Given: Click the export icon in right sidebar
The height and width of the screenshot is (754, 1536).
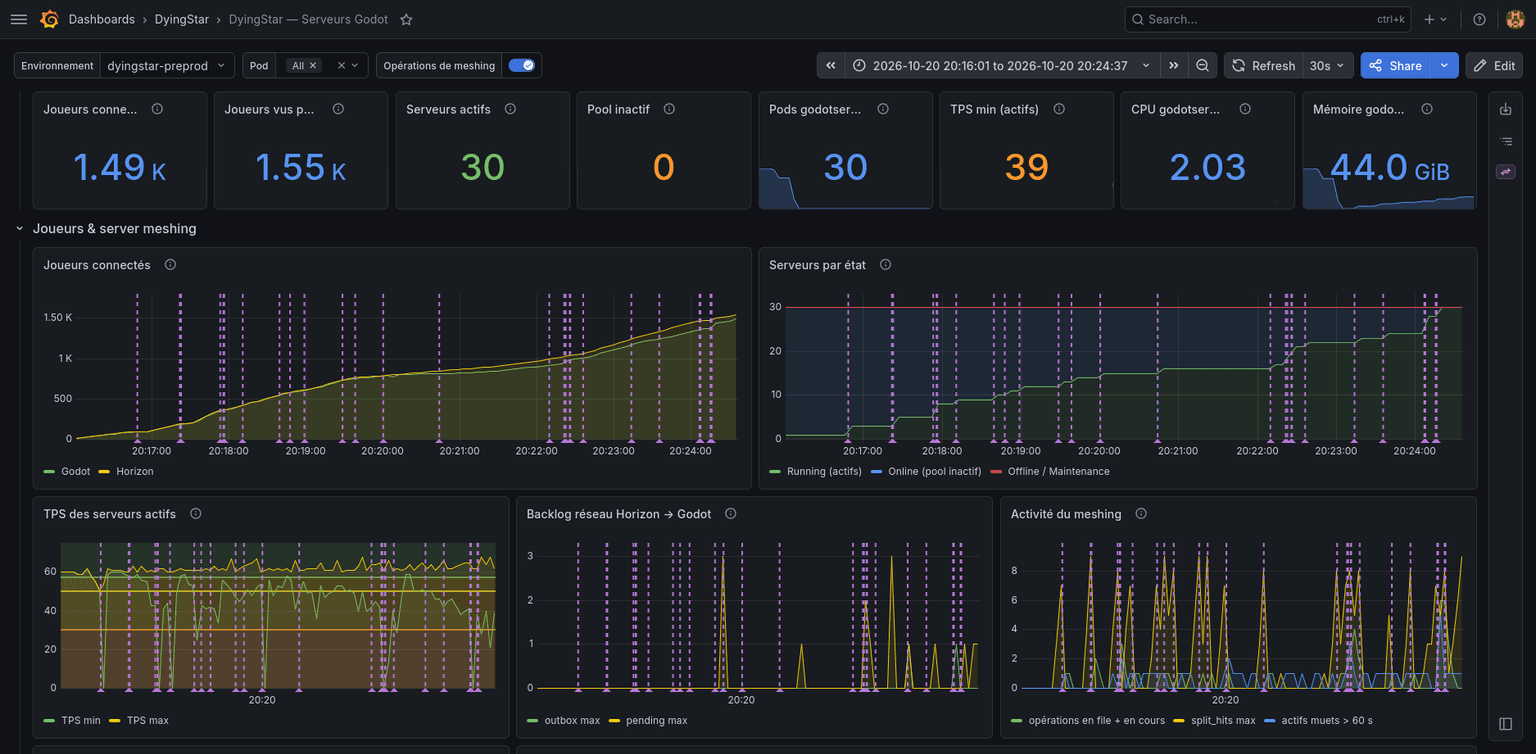Looking at the screenshot, I should (x=1506, y=109).
